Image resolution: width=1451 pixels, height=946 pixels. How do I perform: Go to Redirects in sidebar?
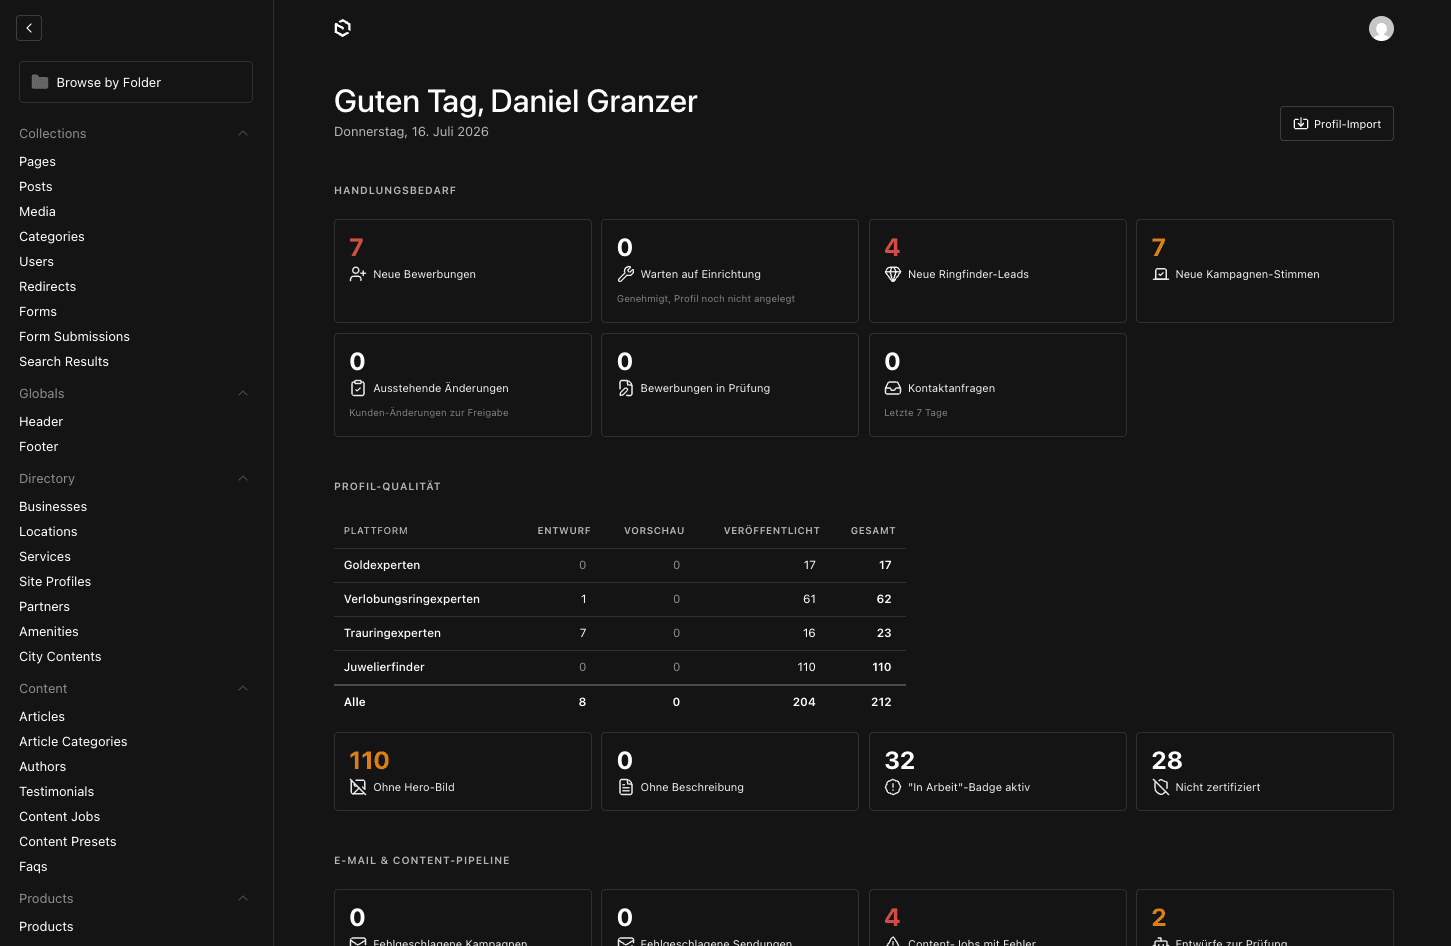pyautogui.click(x=47, y=286)
